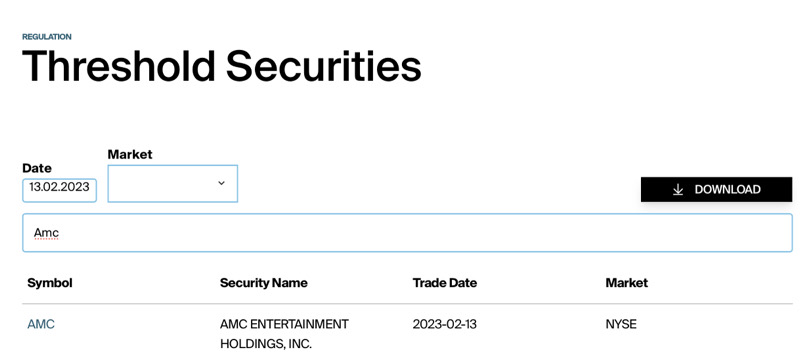Sort by the Symbol column header
This screenshot has width=800, height=364.
point(50,283)
